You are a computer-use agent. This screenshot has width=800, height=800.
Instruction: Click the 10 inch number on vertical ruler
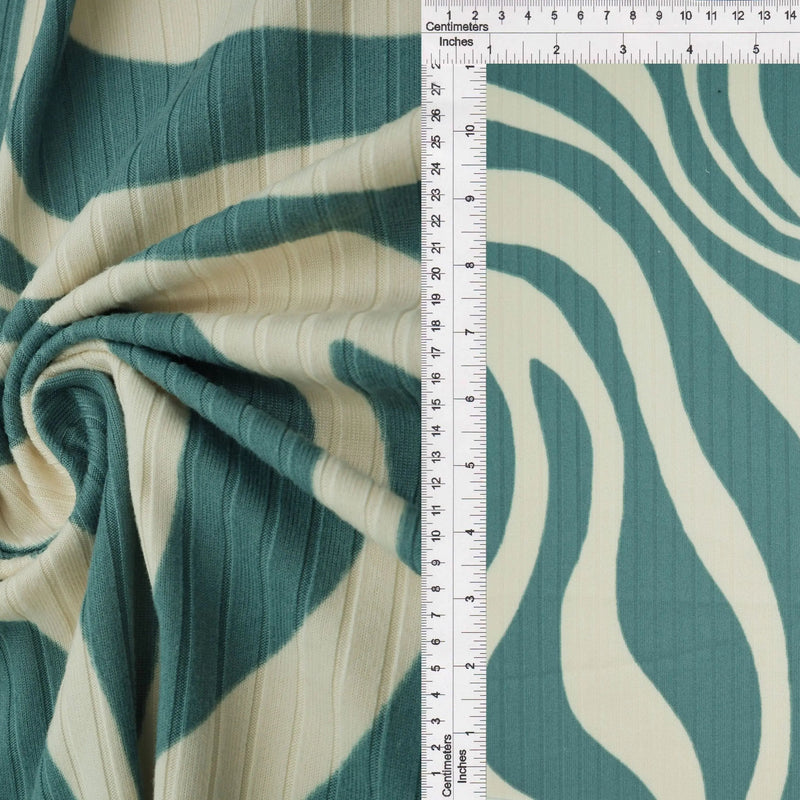(x=470, y=130)
